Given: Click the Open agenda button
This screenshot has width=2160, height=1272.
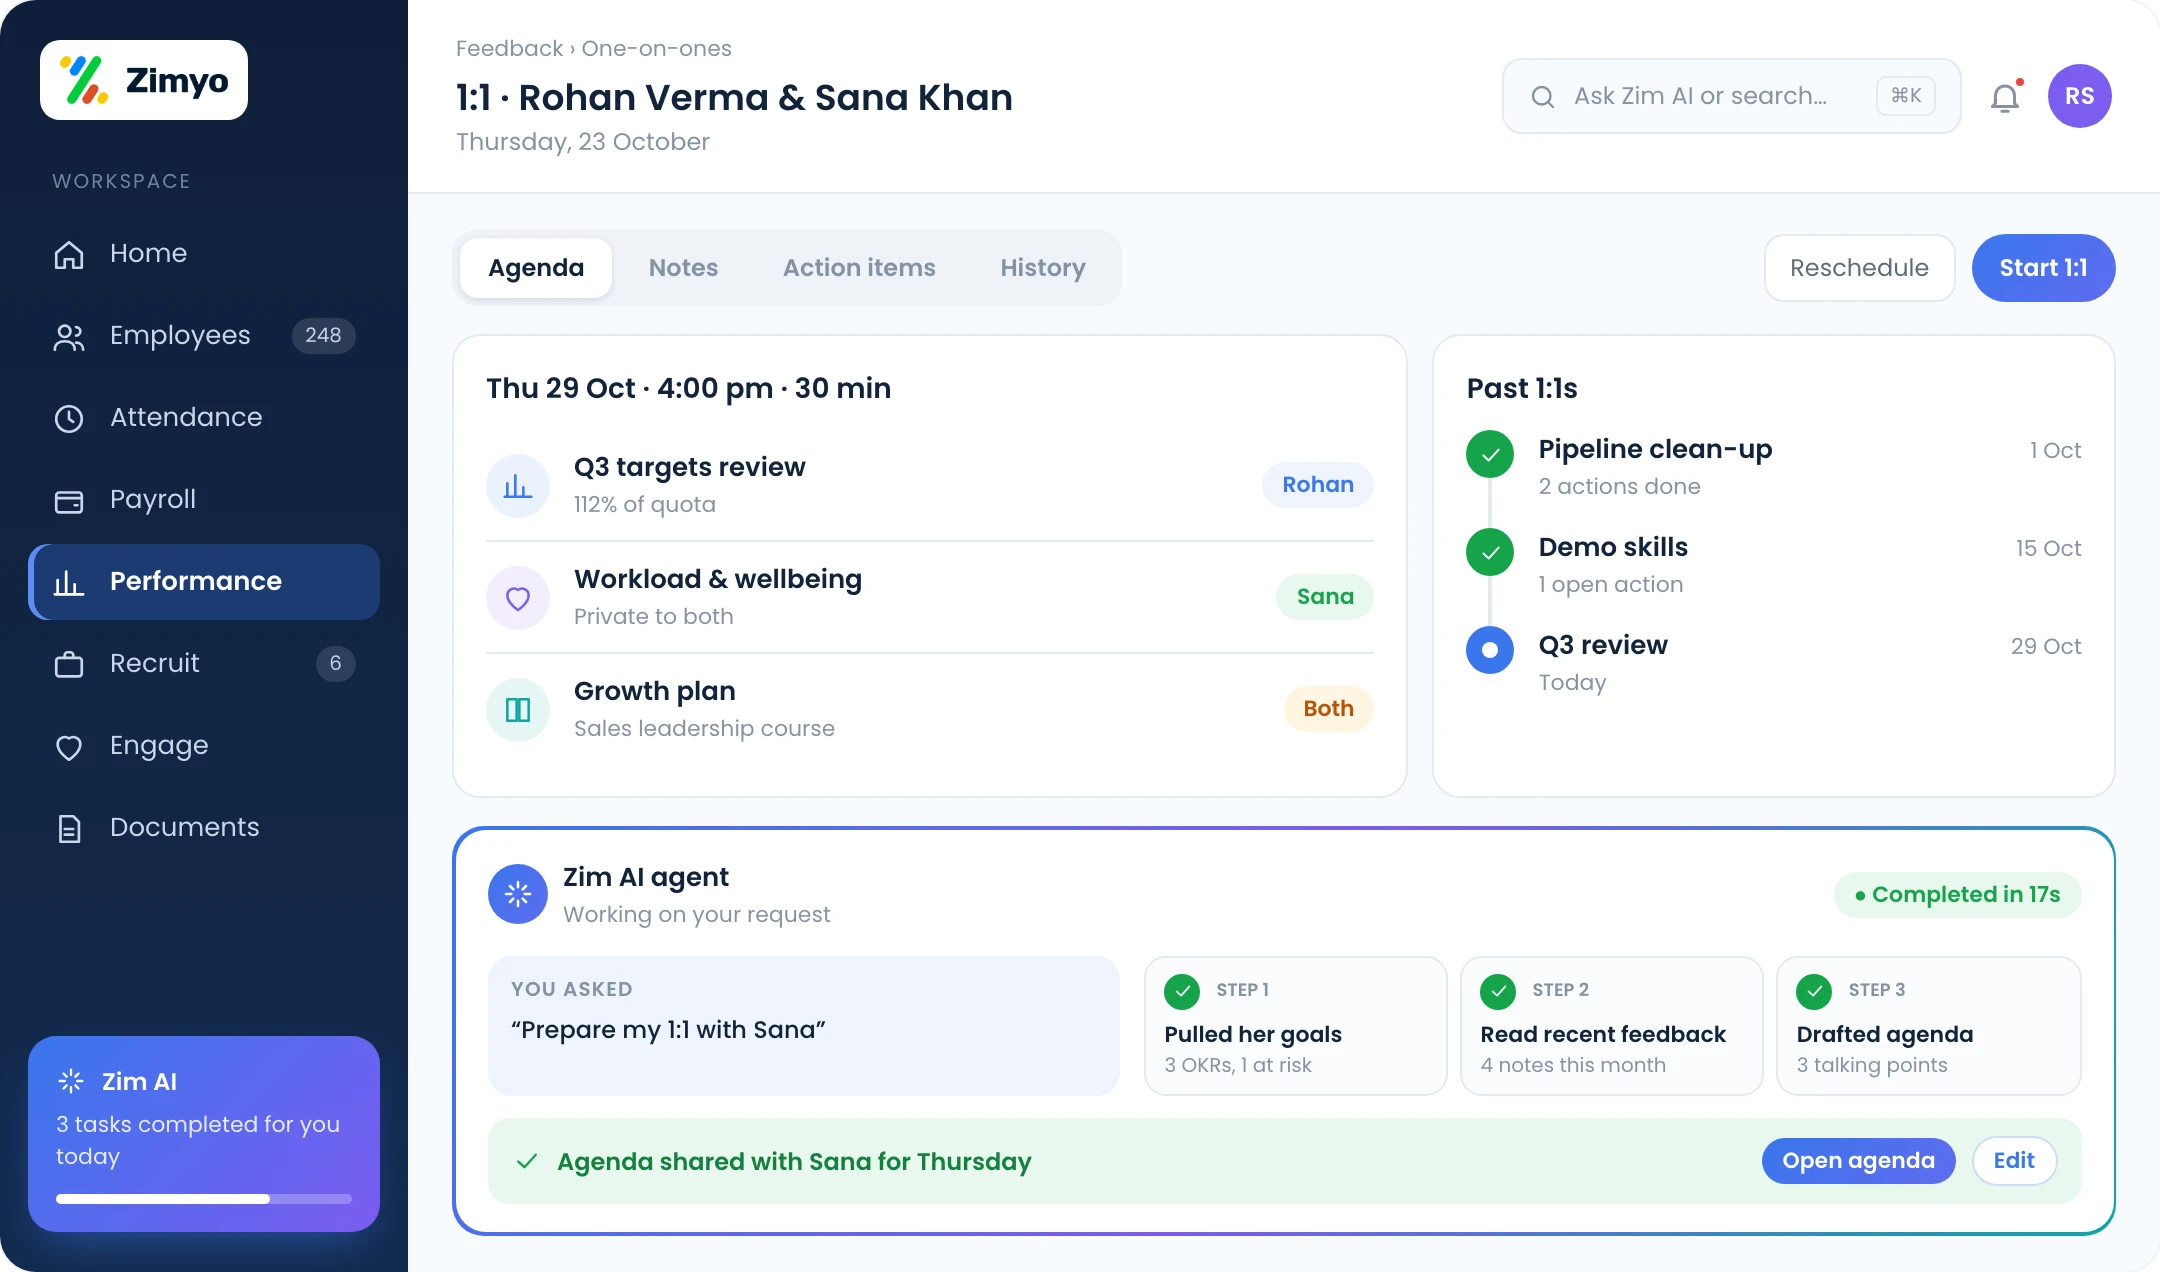Looking at the screenshot, I should 1858,1161.
